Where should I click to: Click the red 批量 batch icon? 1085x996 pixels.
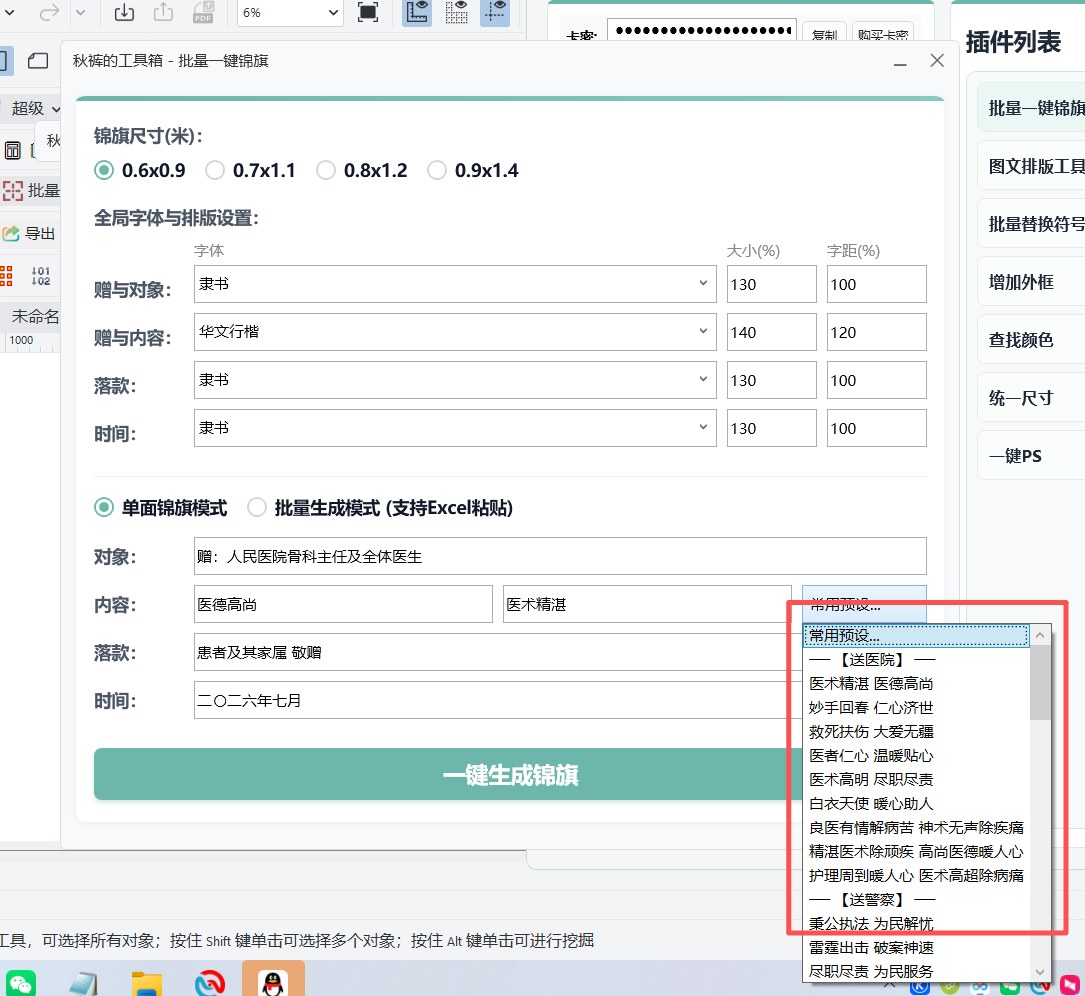coord(12,190)
